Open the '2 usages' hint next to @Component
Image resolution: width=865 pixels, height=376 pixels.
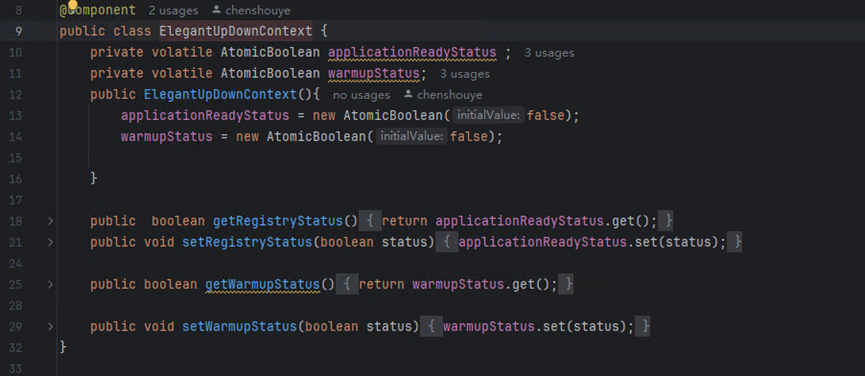pos(173,10)
